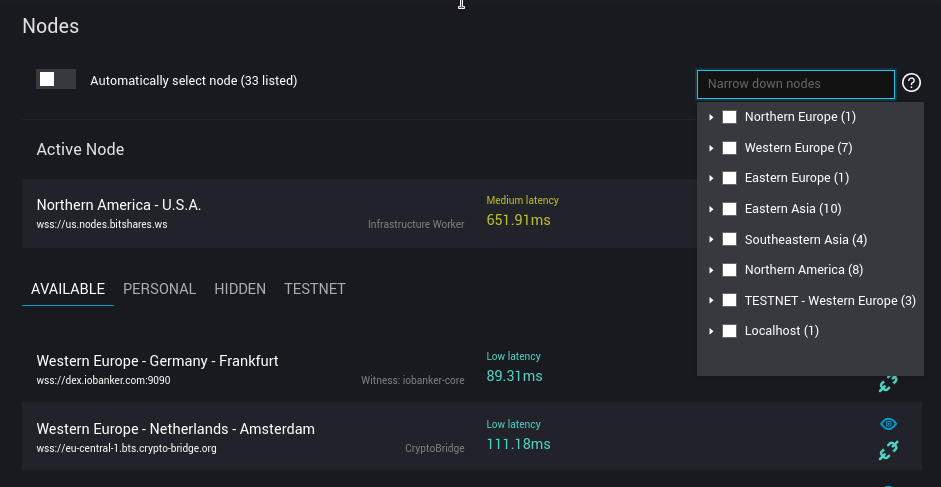Toggle automatically select node switch
This screenshot has width=941, height=487.
click(56, 79)
